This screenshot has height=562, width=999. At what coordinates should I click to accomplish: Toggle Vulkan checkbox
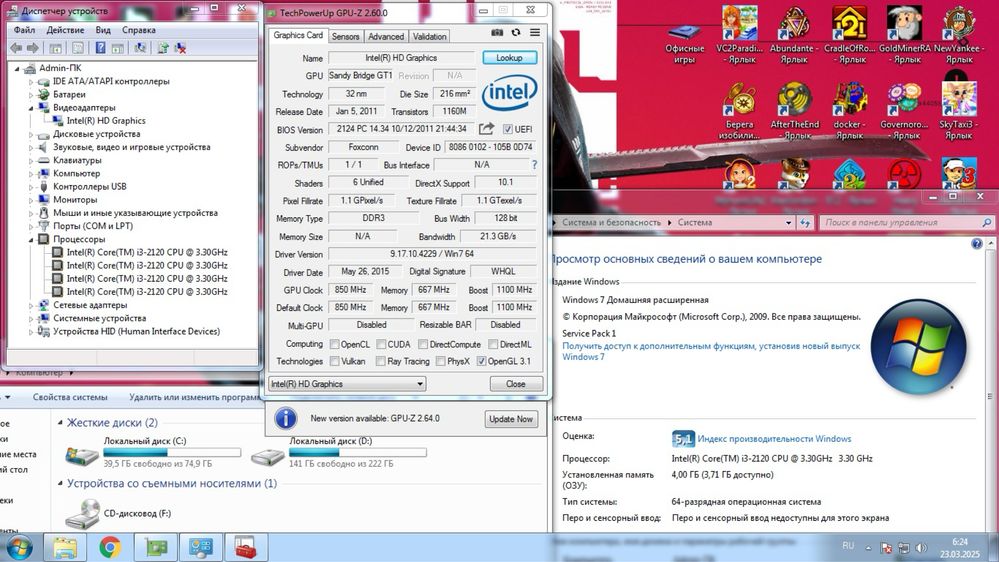[x=334, y=361]
